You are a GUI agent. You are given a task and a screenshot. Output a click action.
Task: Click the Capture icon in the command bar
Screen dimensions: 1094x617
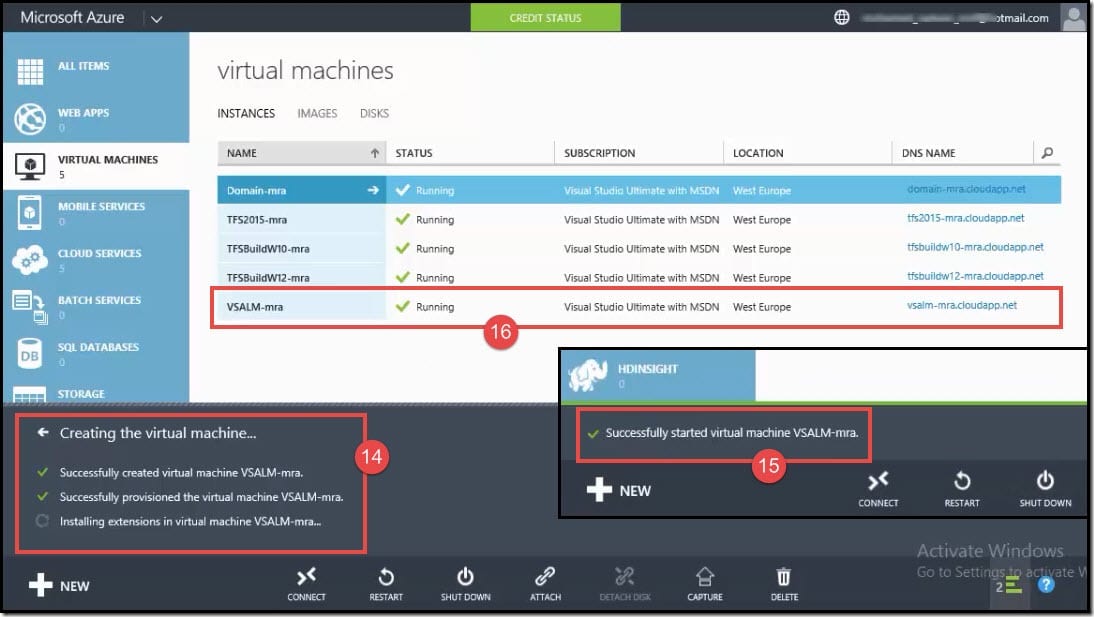pyautogui.click(x=705, y=580)
